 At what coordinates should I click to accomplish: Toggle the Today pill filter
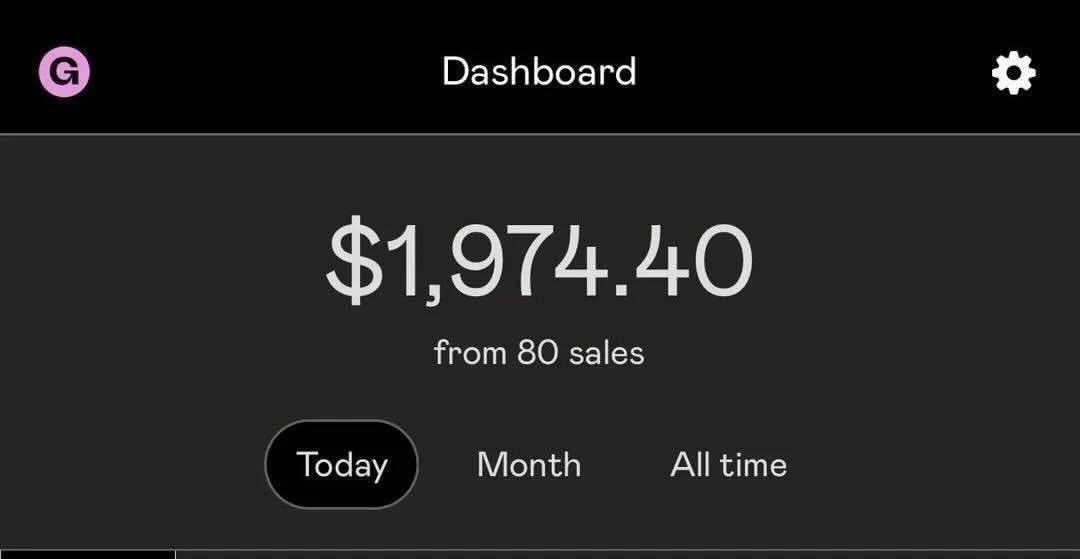(341, 465)
